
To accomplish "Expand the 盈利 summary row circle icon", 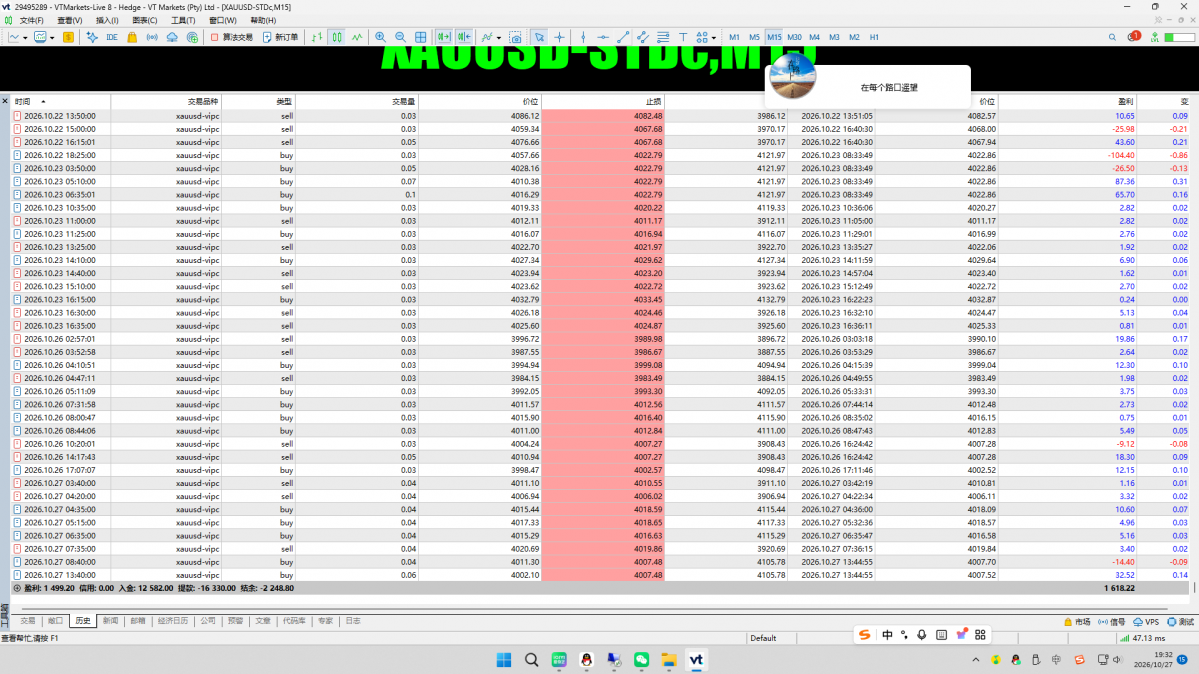I will pyautogui.click(x=17, y=588).
